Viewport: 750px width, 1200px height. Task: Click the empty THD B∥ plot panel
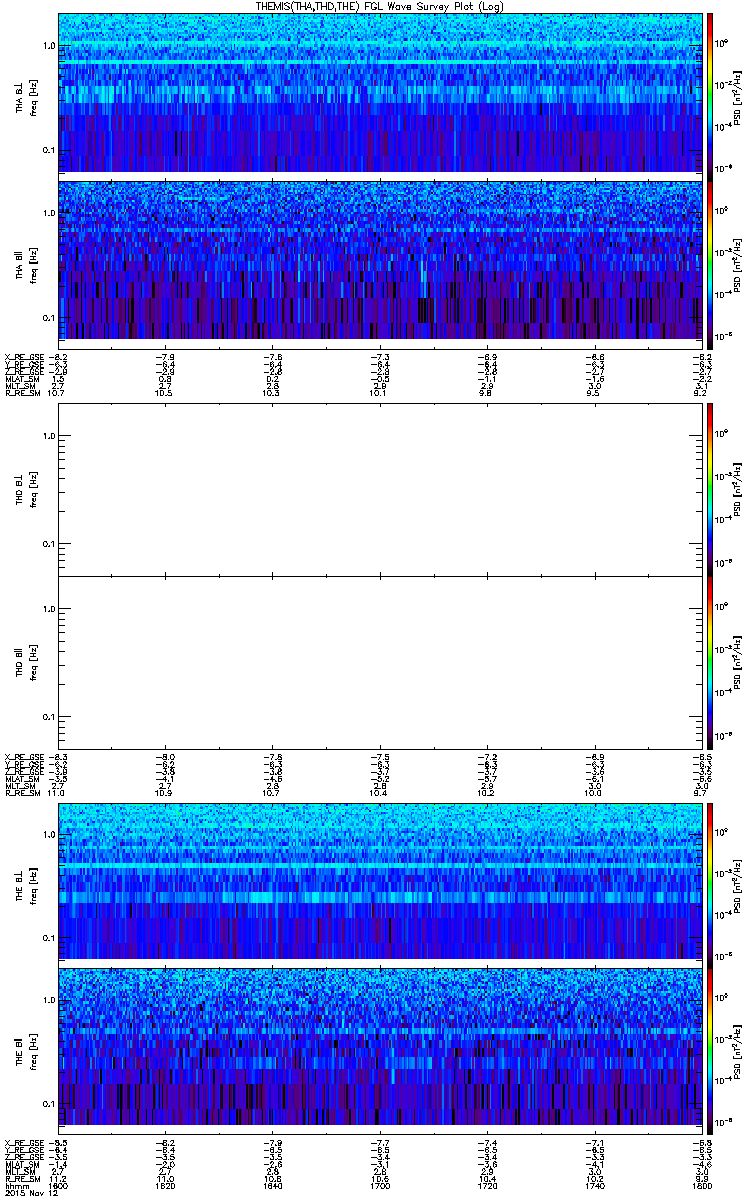point(380,661)
